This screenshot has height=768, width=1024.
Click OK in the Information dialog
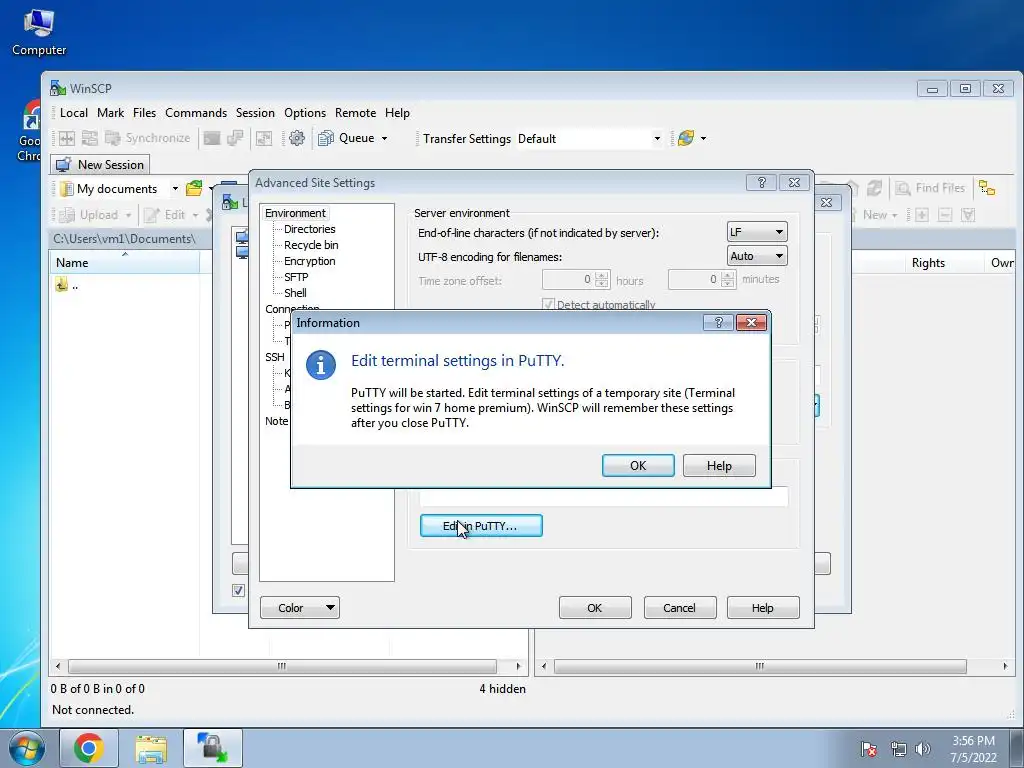pyautogui.click(x=637, y=466)
